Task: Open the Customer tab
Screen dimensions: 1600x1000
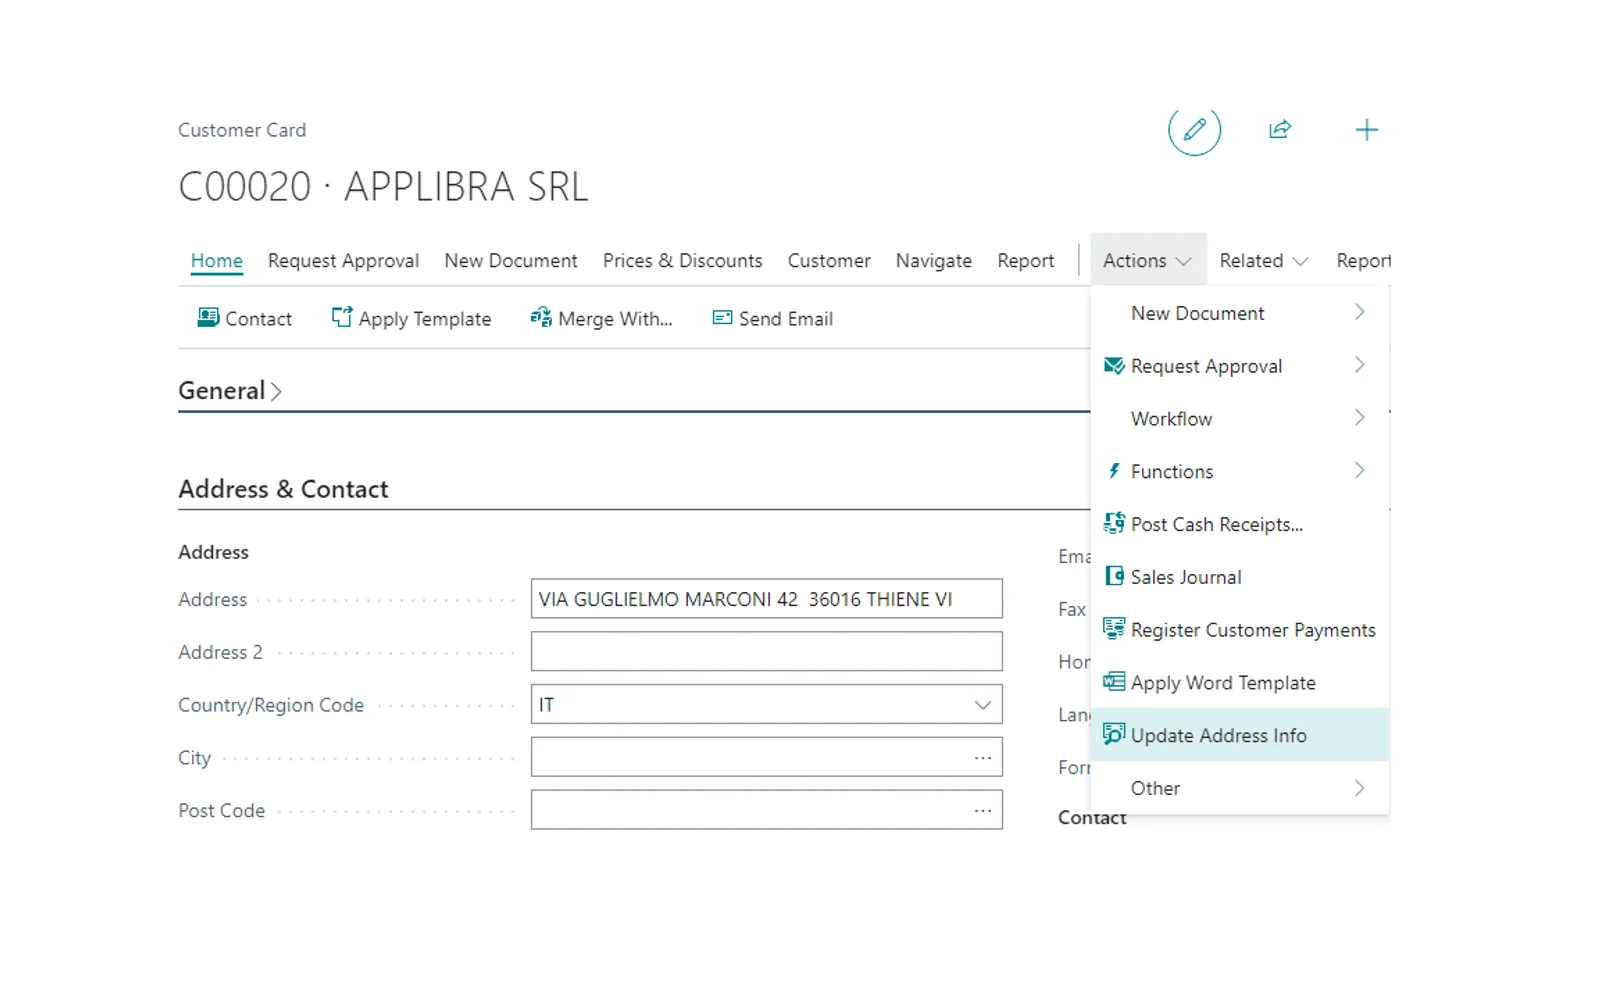Action: [829, 261]
